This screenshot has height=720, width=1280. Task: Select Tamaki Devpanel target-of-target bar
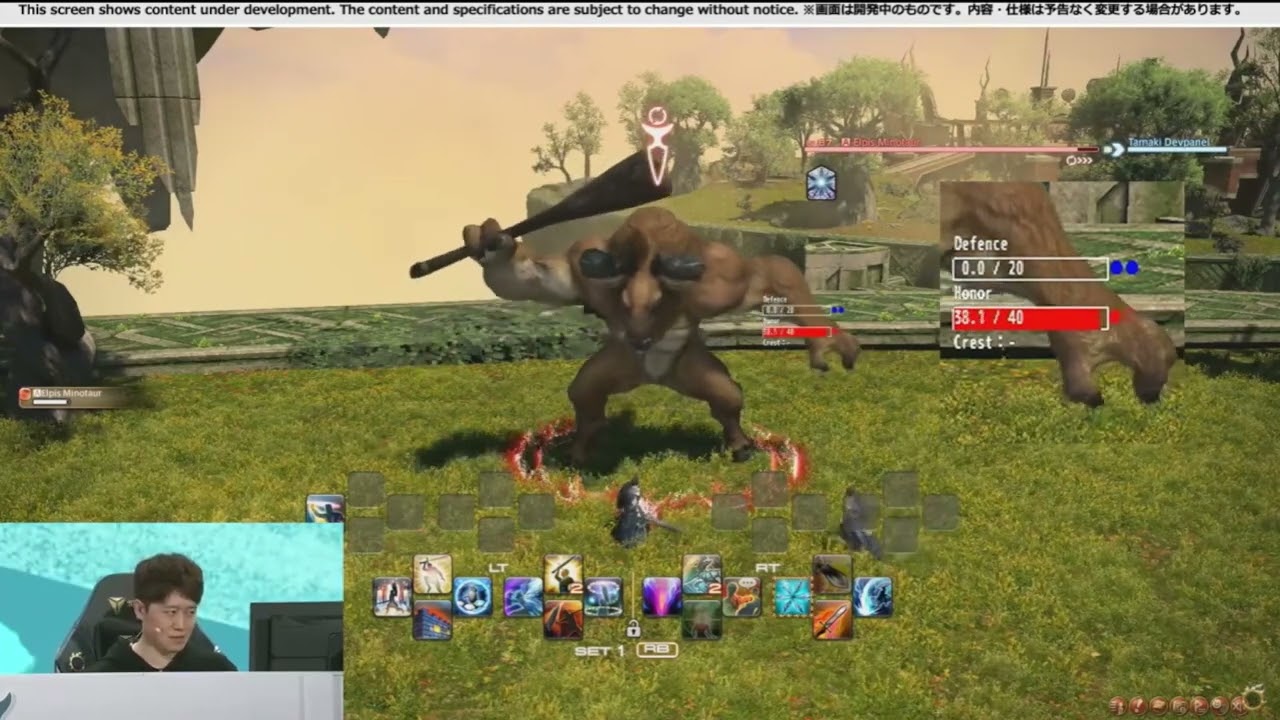point(1178,148)
